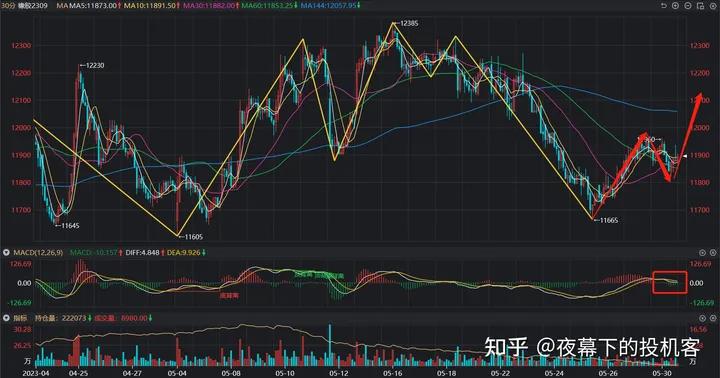Click the 05-04 date on time axis

click(x=177, y=373)
